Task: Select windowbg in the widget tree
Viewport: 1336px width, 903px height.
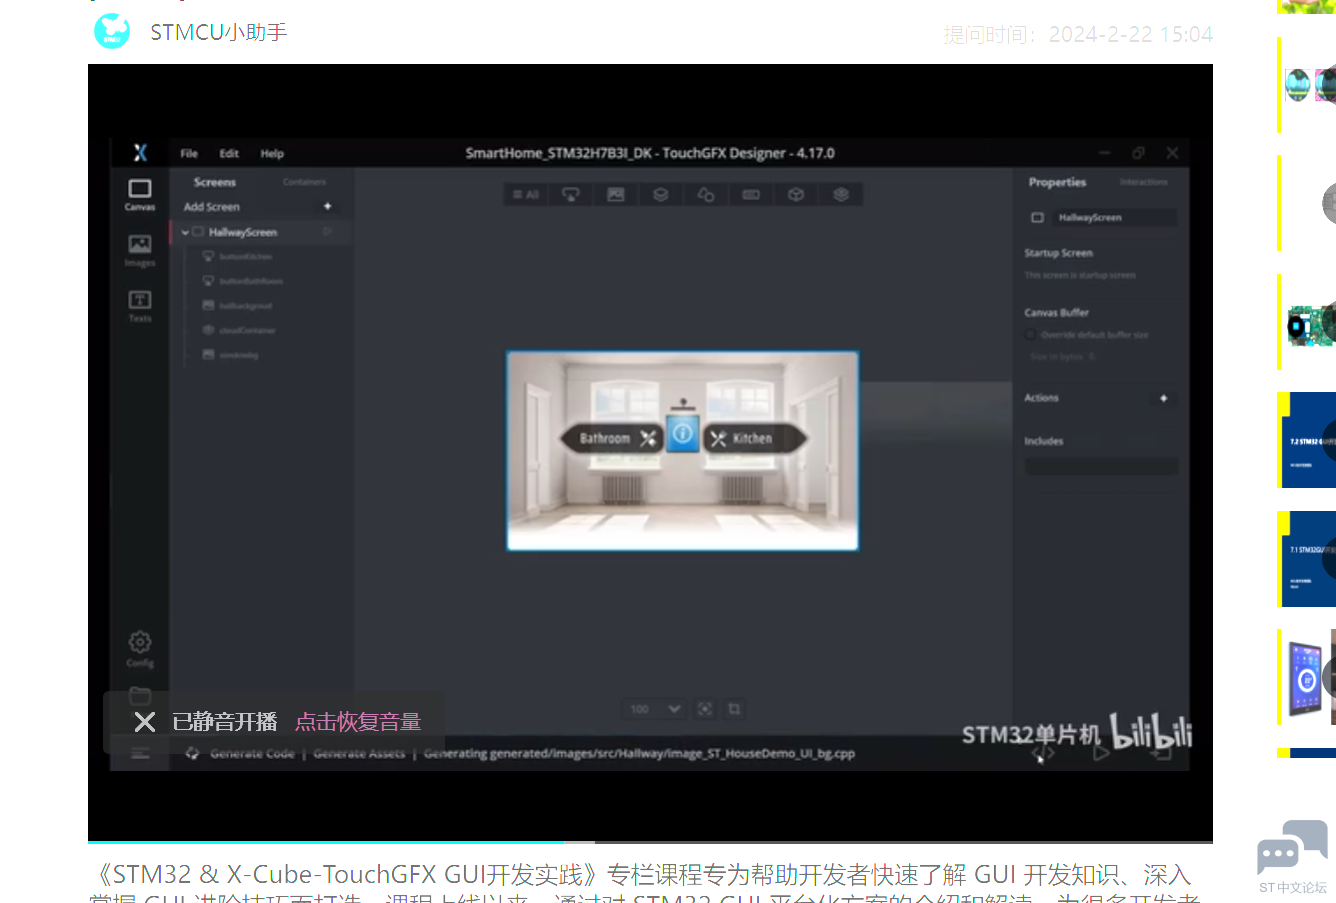Action: pyautogui.click(x=238, y=355)
